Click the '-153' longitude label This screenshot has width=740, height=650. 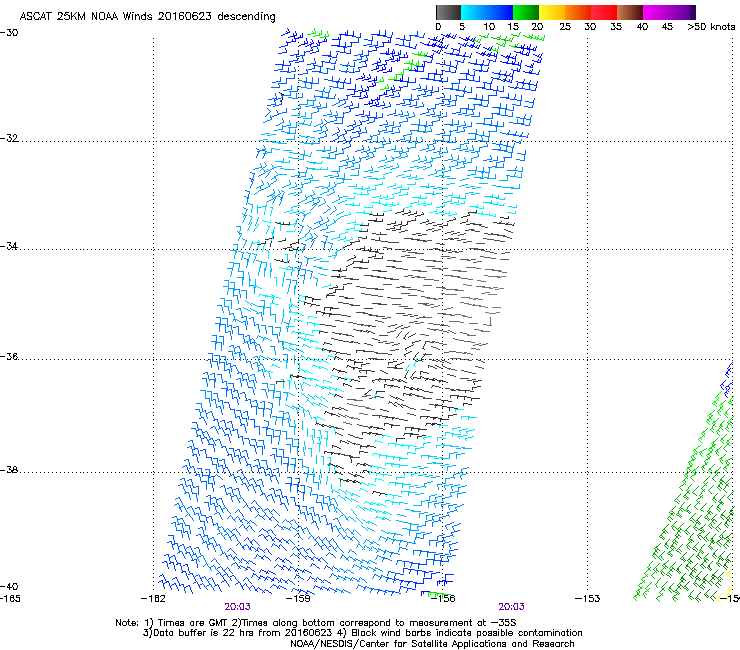pyautogui.click(x=588, y=599)
